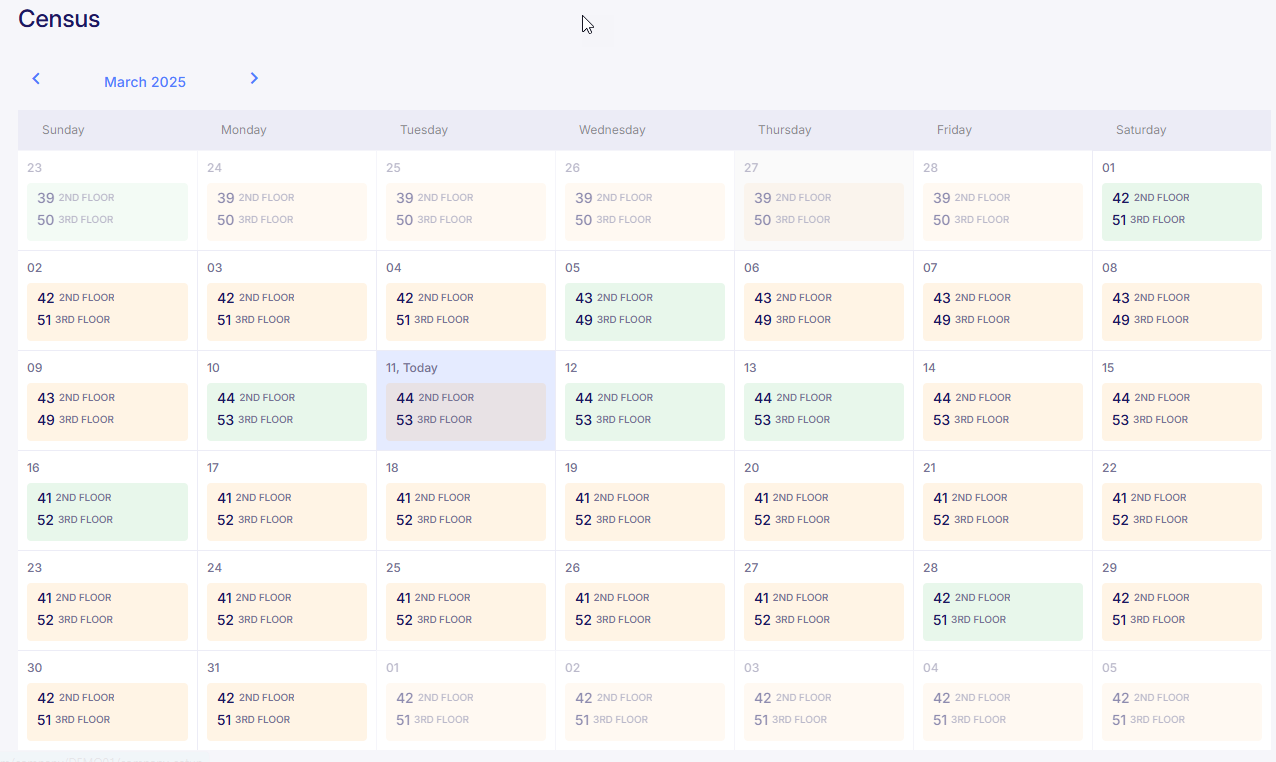
Task: Go to next month with right chevron
Action: [x=254, y=78]
